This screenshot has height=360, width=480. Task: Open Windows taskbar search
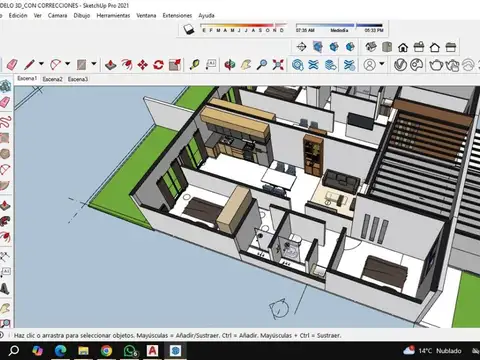[x=14, y=350]
